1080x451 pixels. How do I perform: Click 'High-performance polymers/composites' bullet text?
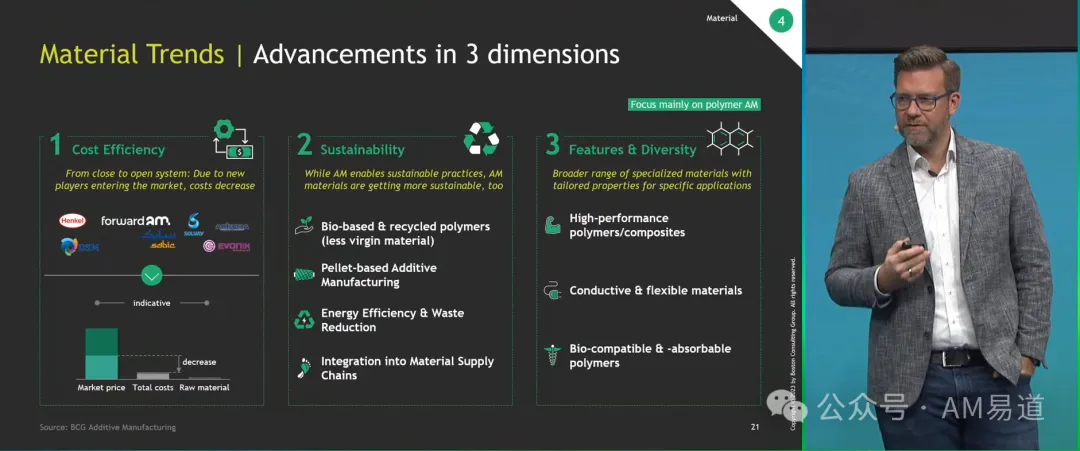pyautogui.click(x=627, y=225)
